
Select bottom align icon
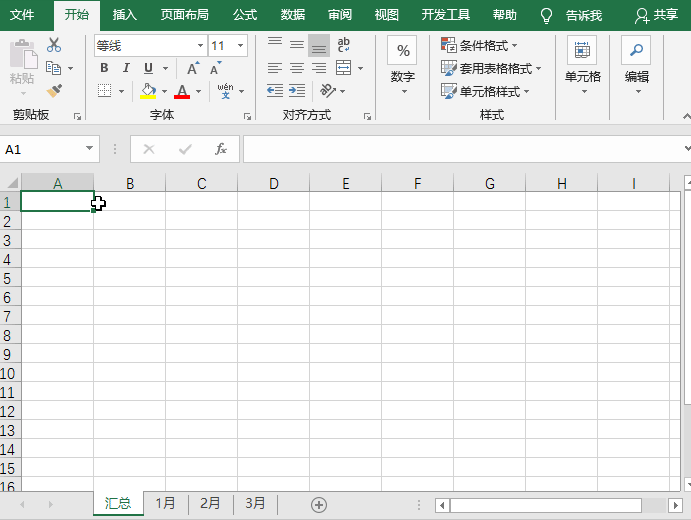click(319, 45)
